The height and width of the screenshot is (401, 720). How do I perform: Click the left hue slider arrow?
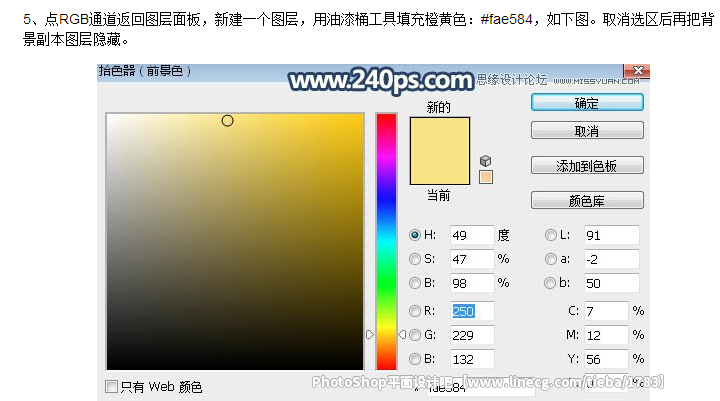tap(370, 334)
